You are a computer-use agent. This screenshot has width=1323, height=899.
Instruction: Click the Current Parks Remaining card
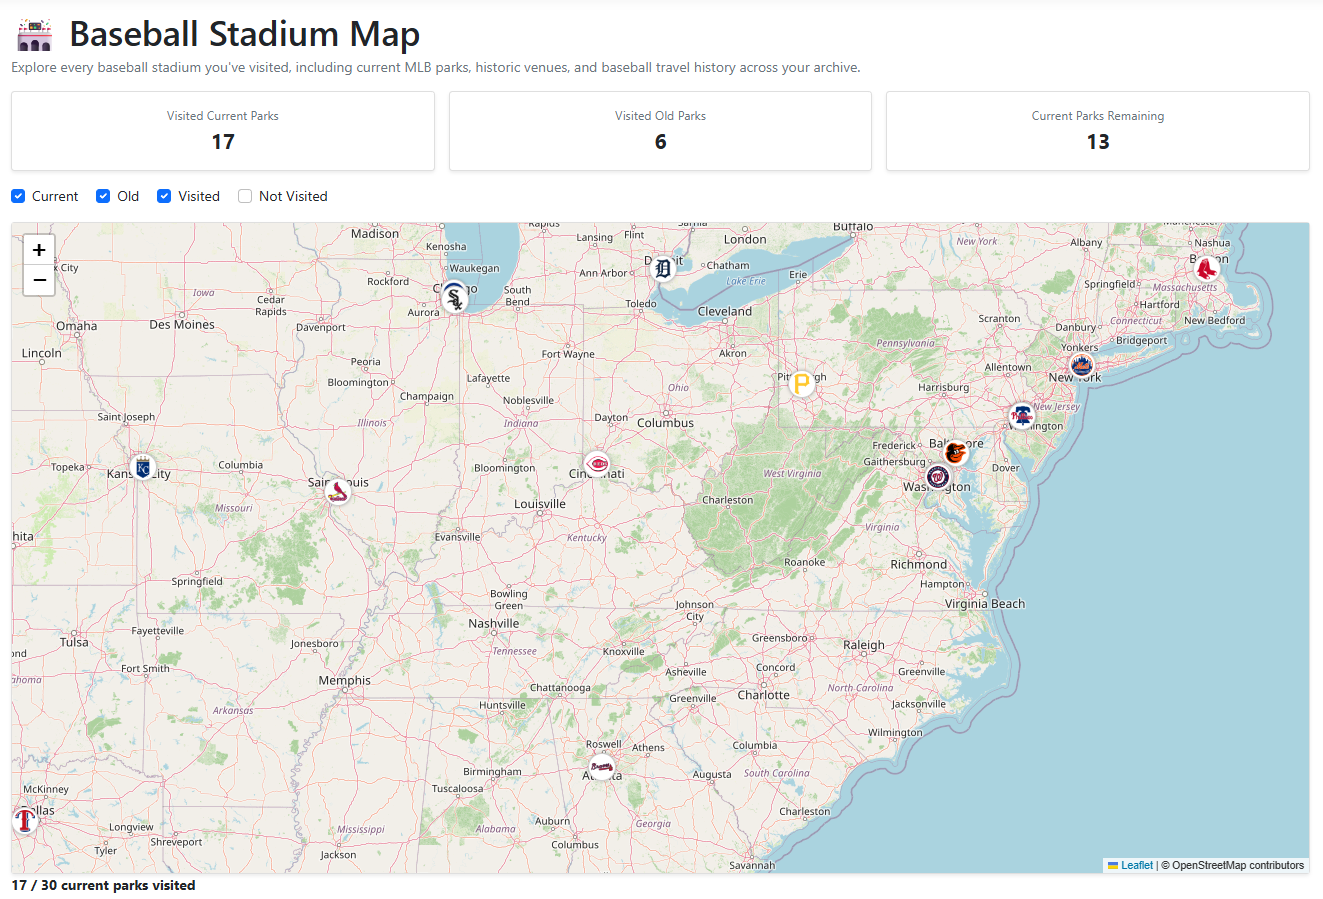[x=1098, y=131]
